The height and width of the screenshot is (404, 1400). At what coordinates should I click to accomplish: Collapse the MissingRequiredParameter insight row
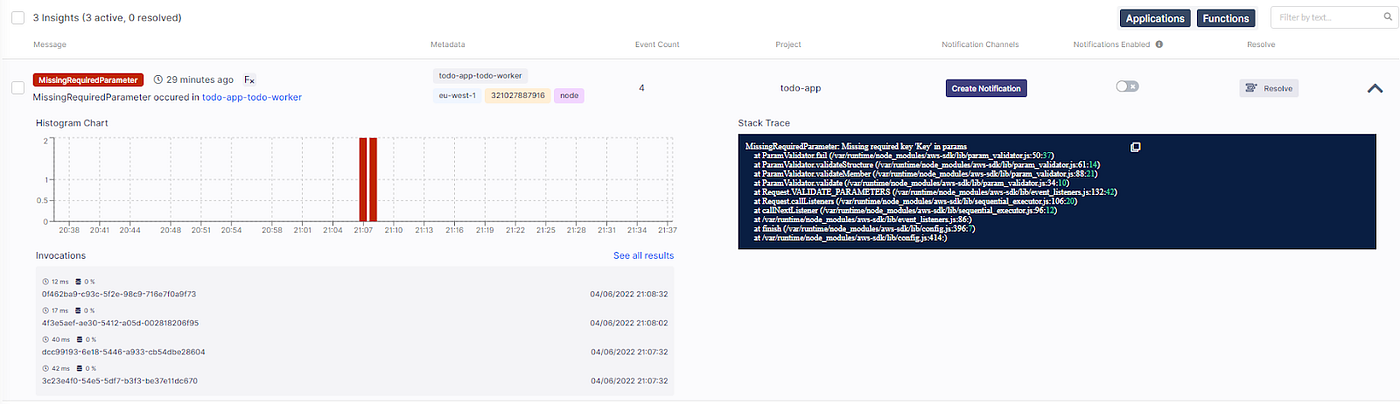click(x=1375, y=88)
